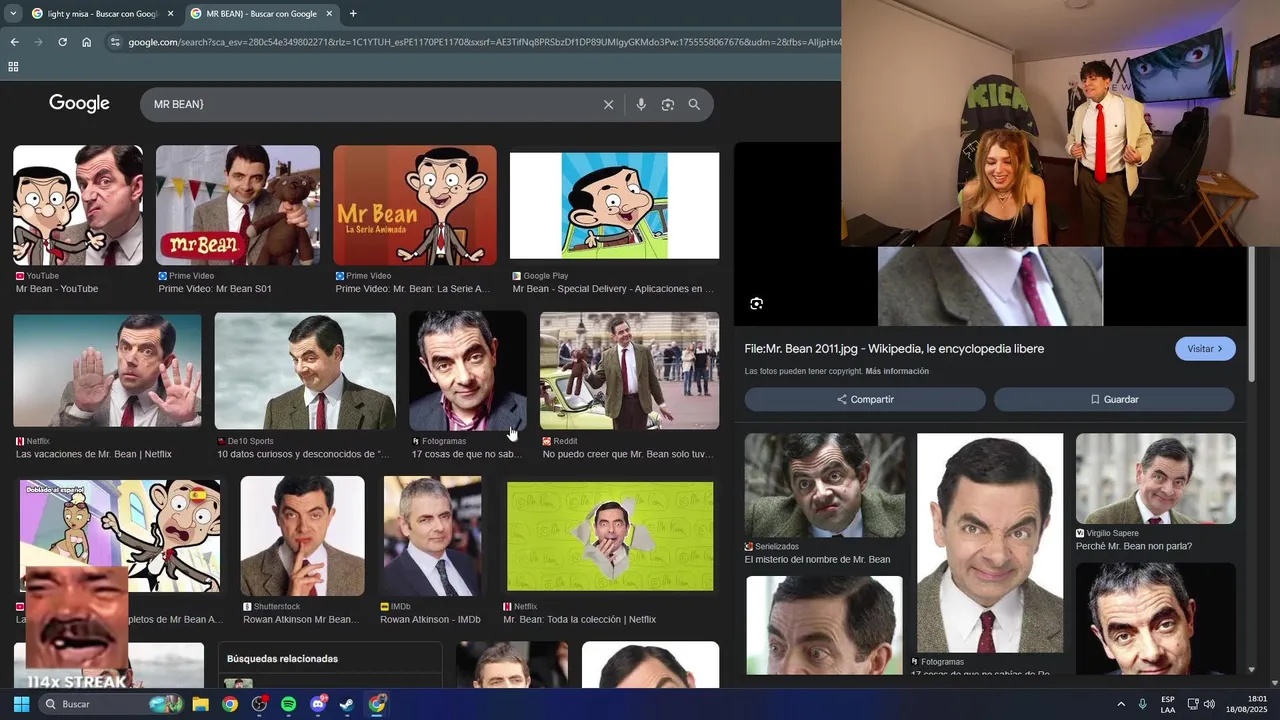Open first Google Chrome taskbar icon
Image resolution: width=1280 pixels, height=720 pixels.
230,704
